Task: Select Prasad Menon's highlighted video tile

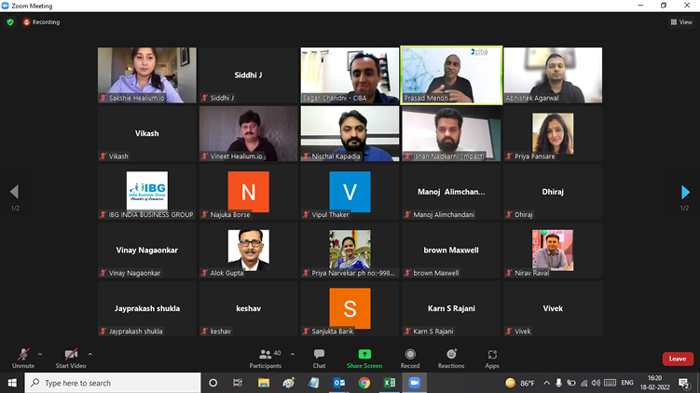Action: pos(451,75)
